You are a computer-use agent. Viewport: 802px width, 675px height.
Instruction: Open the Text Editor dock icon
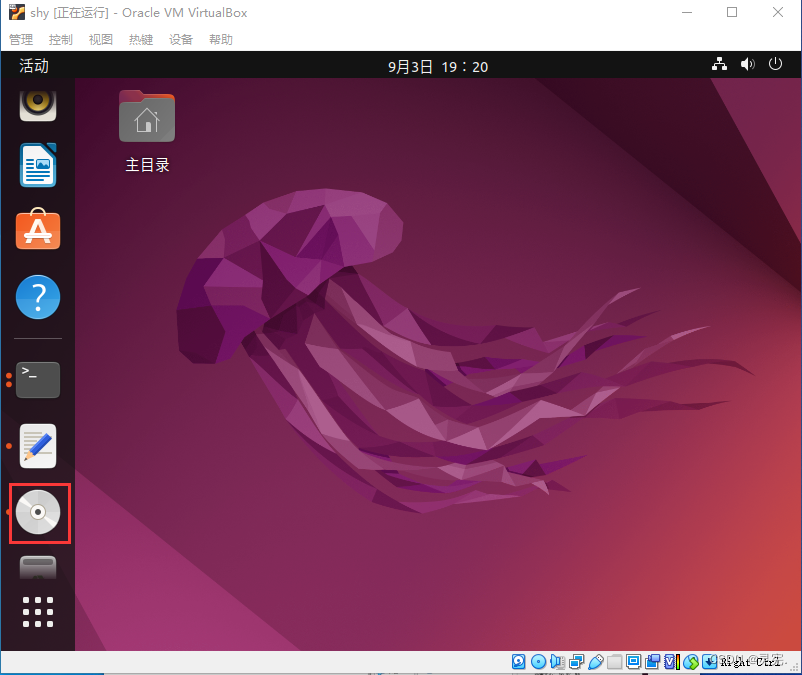pos(38,446)
